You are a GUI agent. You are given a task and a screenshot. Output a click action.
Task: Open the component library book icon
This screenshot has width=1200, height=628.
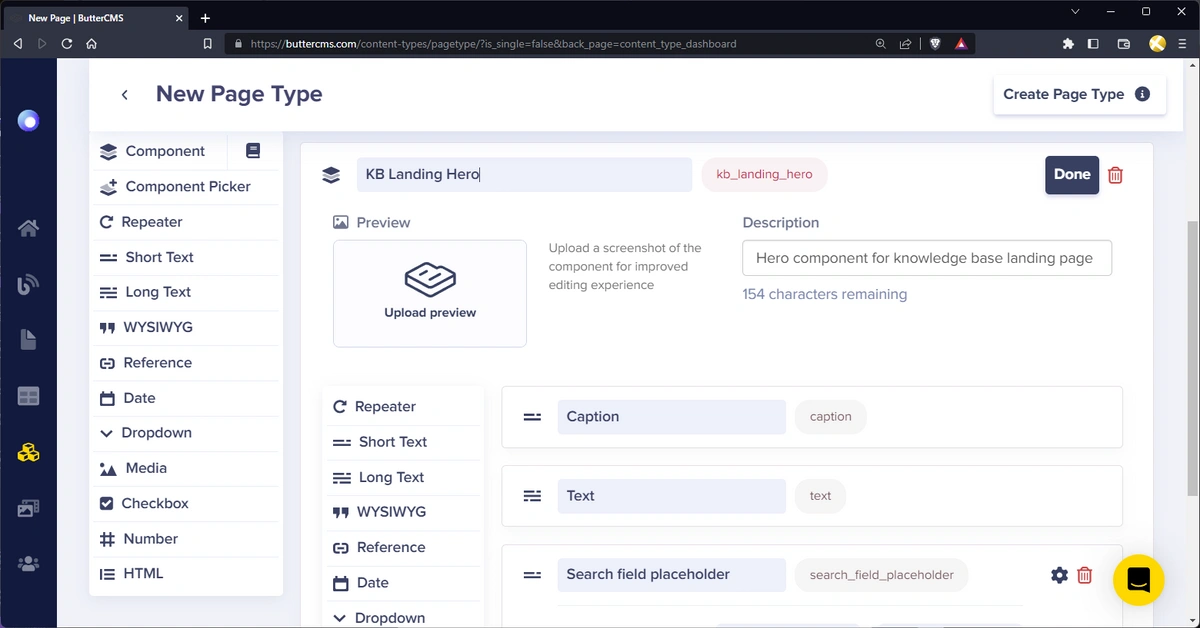pyautogui.click(x=253, y=151)
